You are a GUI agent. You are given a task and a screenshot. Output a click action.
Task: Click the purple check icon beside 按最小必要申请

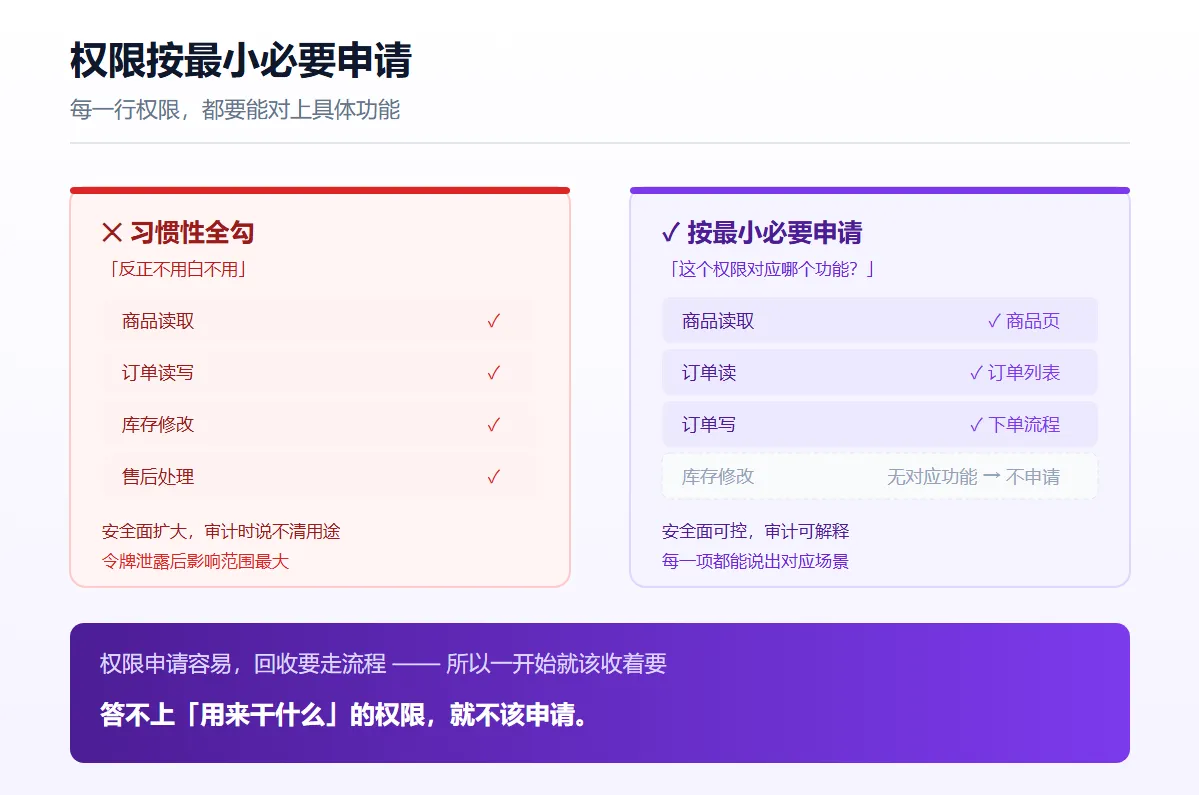(671, 232)
